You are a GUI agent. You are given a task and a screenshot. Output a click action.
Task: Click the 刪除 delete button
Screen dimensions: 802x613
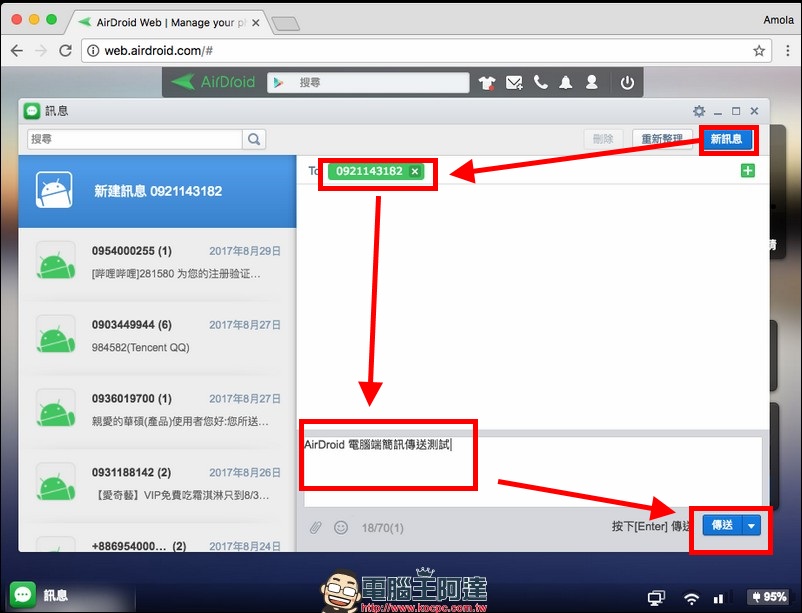click(603, 139)
